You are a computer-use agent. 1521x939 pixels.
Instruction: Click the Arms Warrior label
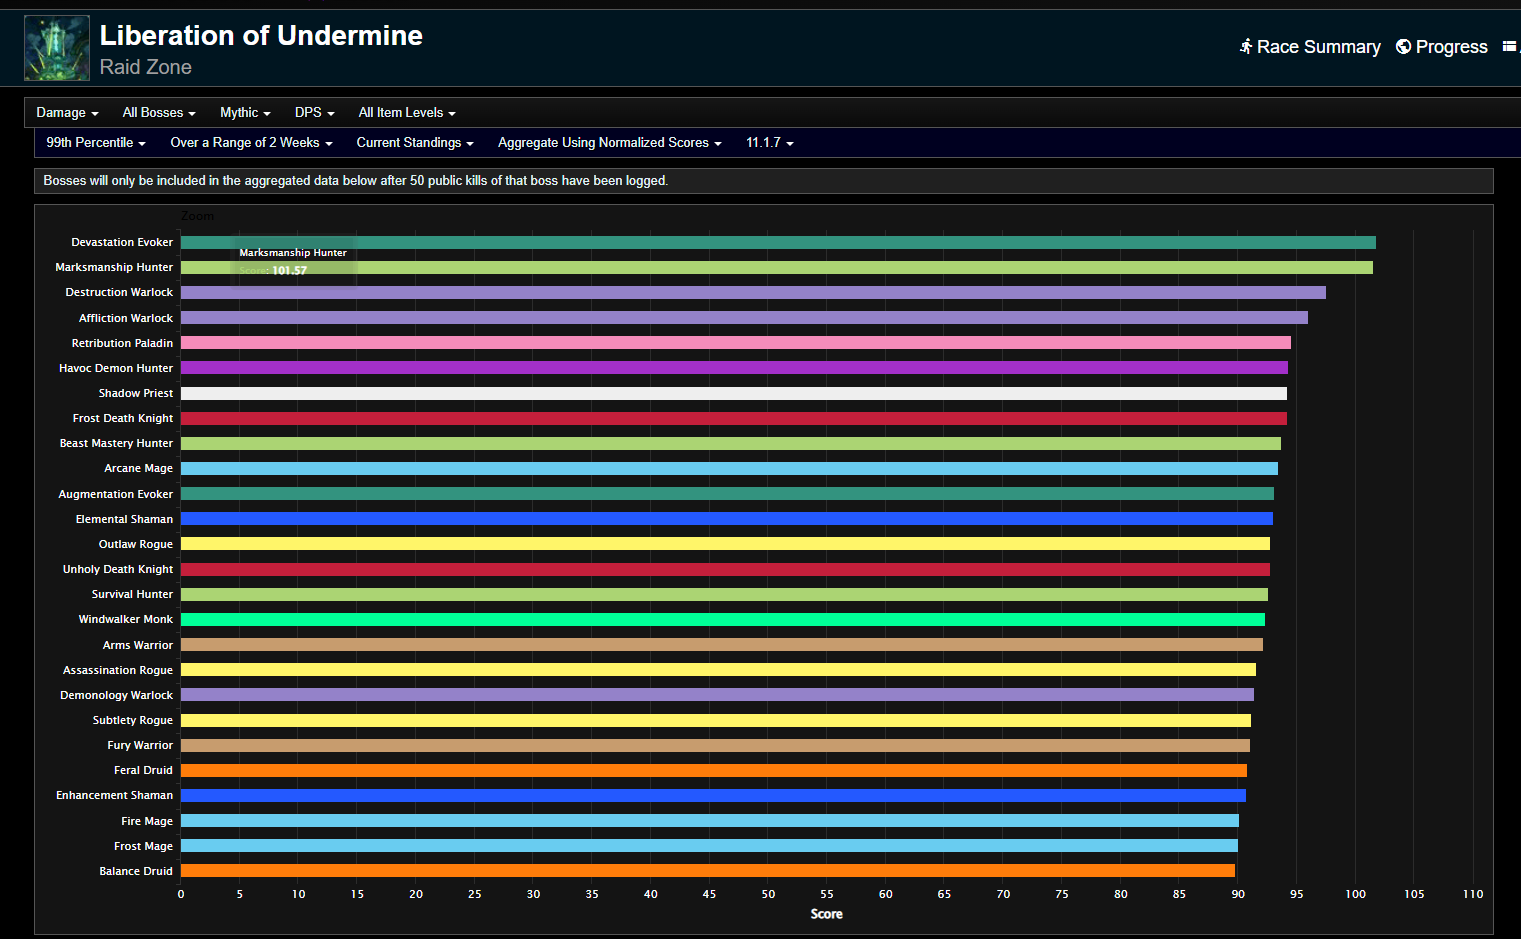[x=138, y=645]
